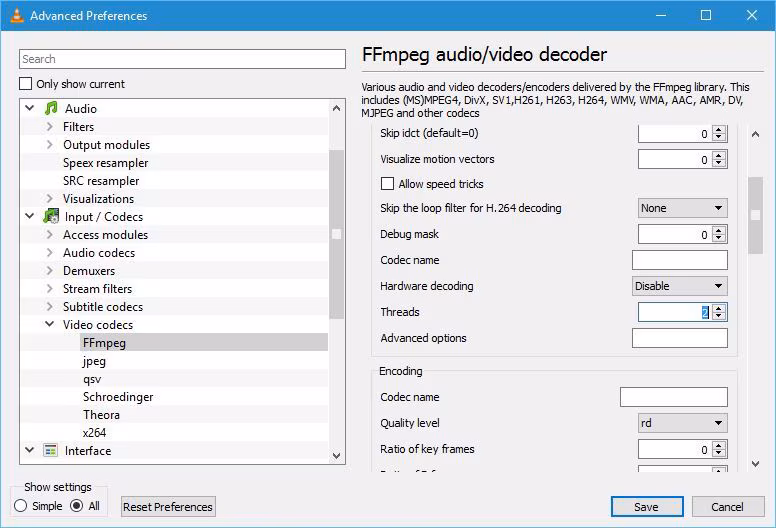Select qsv video codec item

tap(92, 379)
